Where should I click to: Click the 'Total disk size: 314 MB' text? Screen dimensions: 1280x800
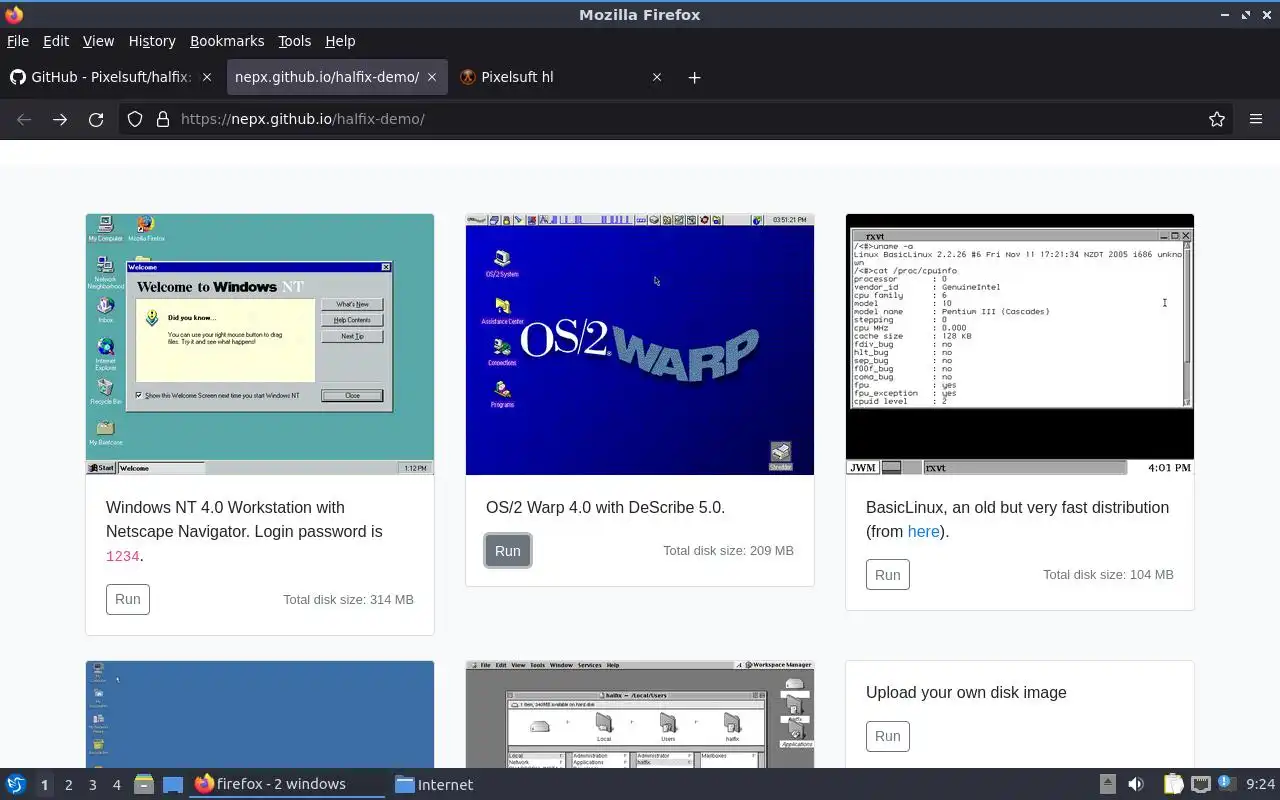(x=348, y=599)
